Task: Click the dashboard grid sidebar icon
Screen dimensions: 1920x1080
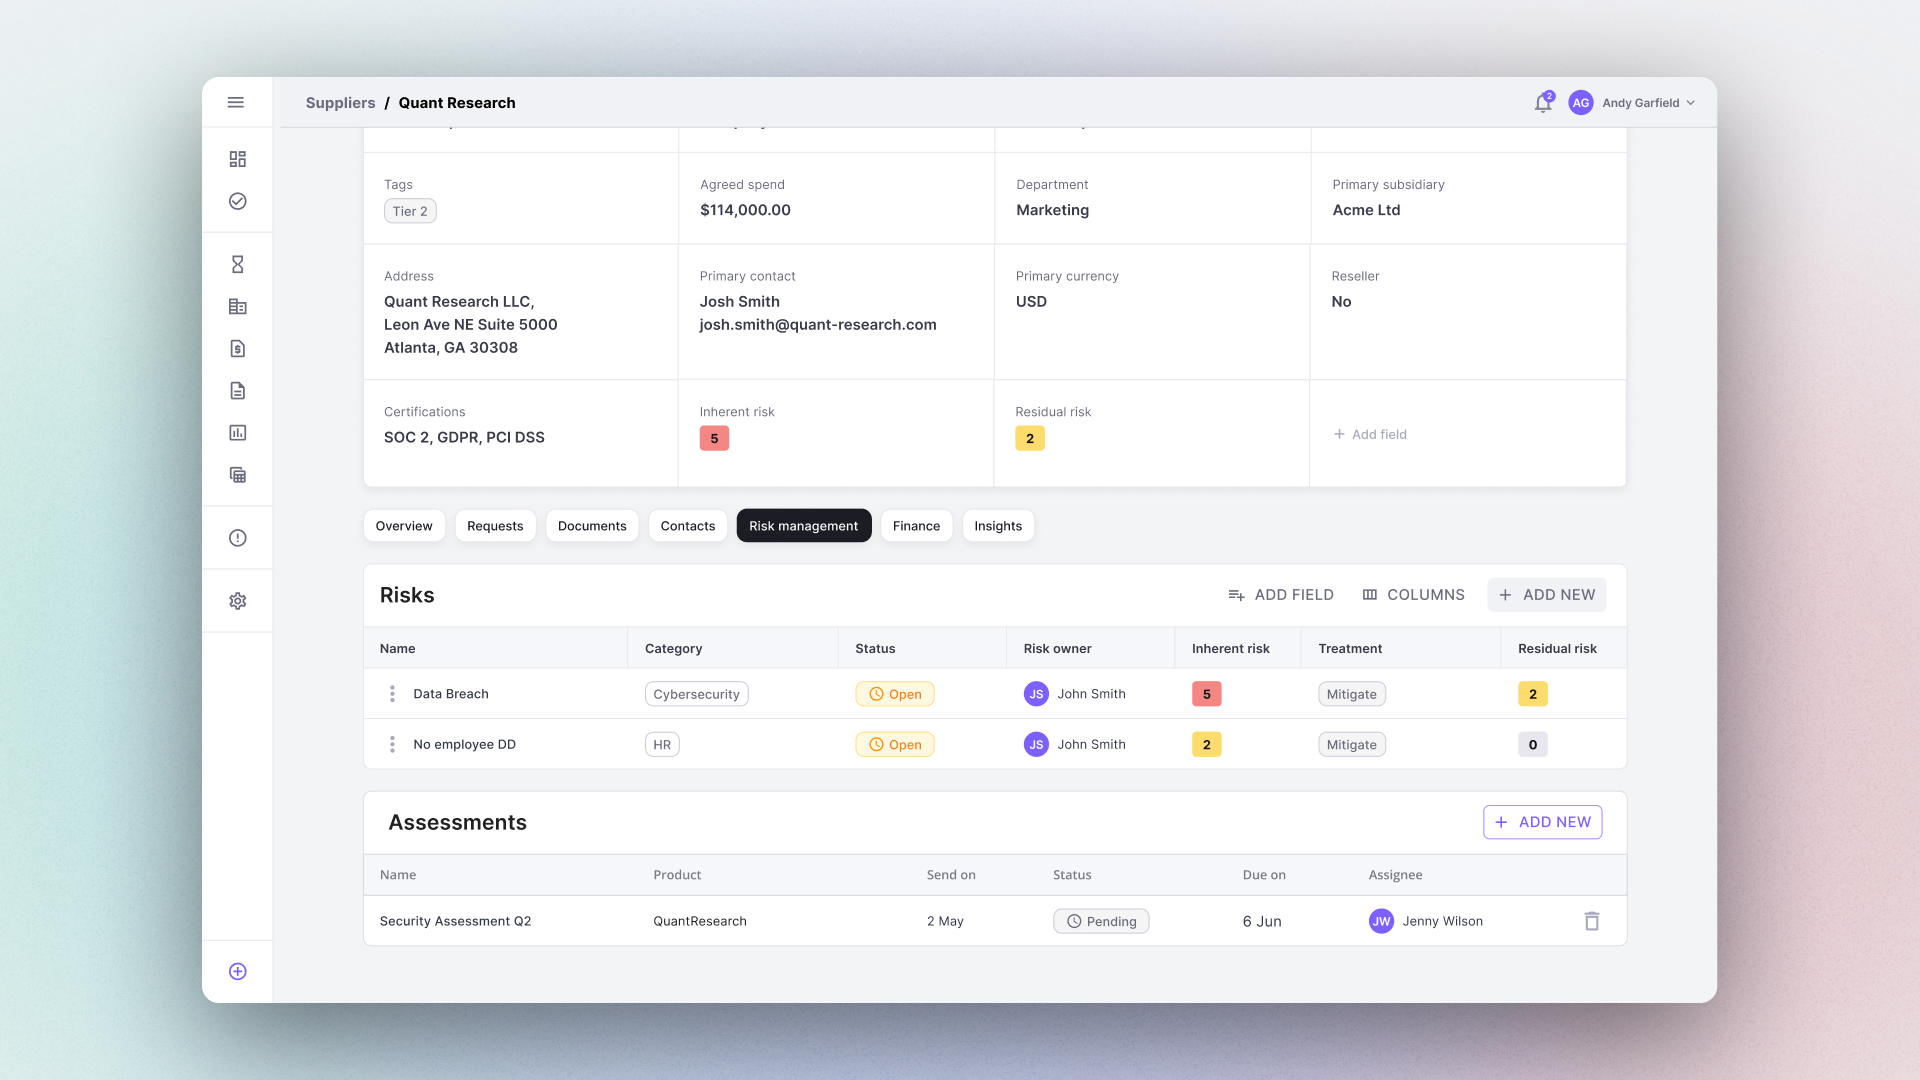Action: [237, 159]
